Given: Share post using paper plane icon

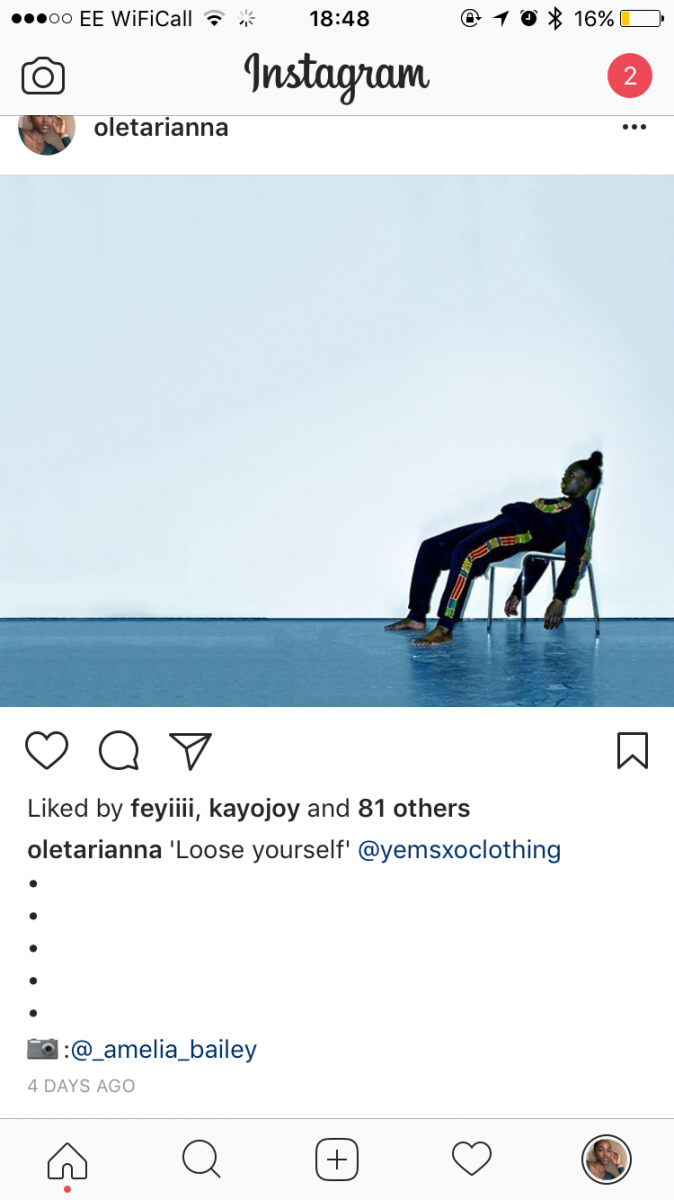Looking at the screenshot, I should [x=190, y=751].
